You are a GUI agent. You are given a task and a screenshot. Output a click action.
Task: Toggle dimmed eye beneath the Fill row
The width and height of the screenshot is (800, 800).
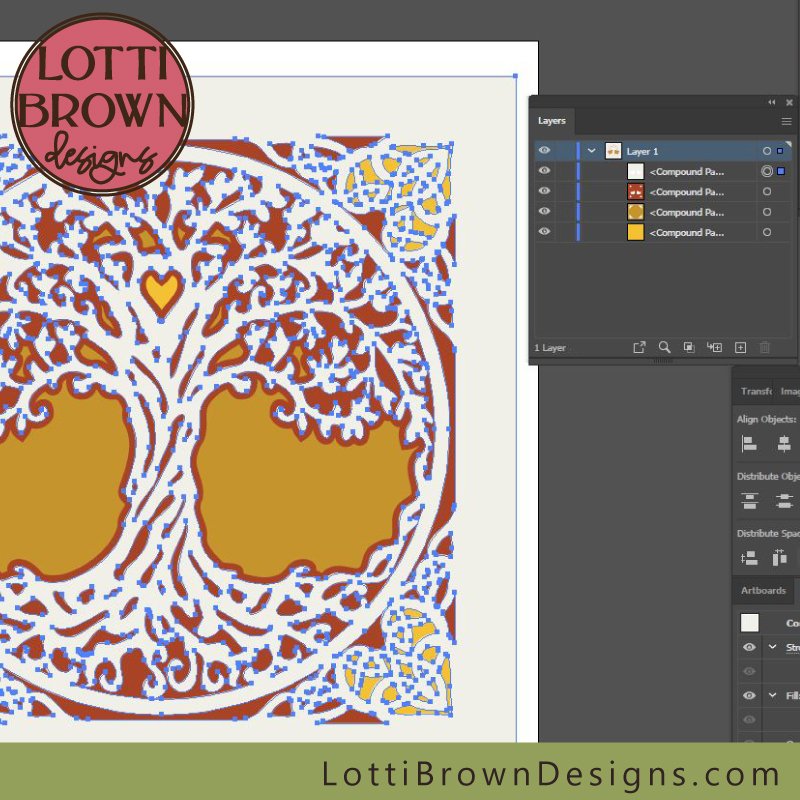(749, 719)
